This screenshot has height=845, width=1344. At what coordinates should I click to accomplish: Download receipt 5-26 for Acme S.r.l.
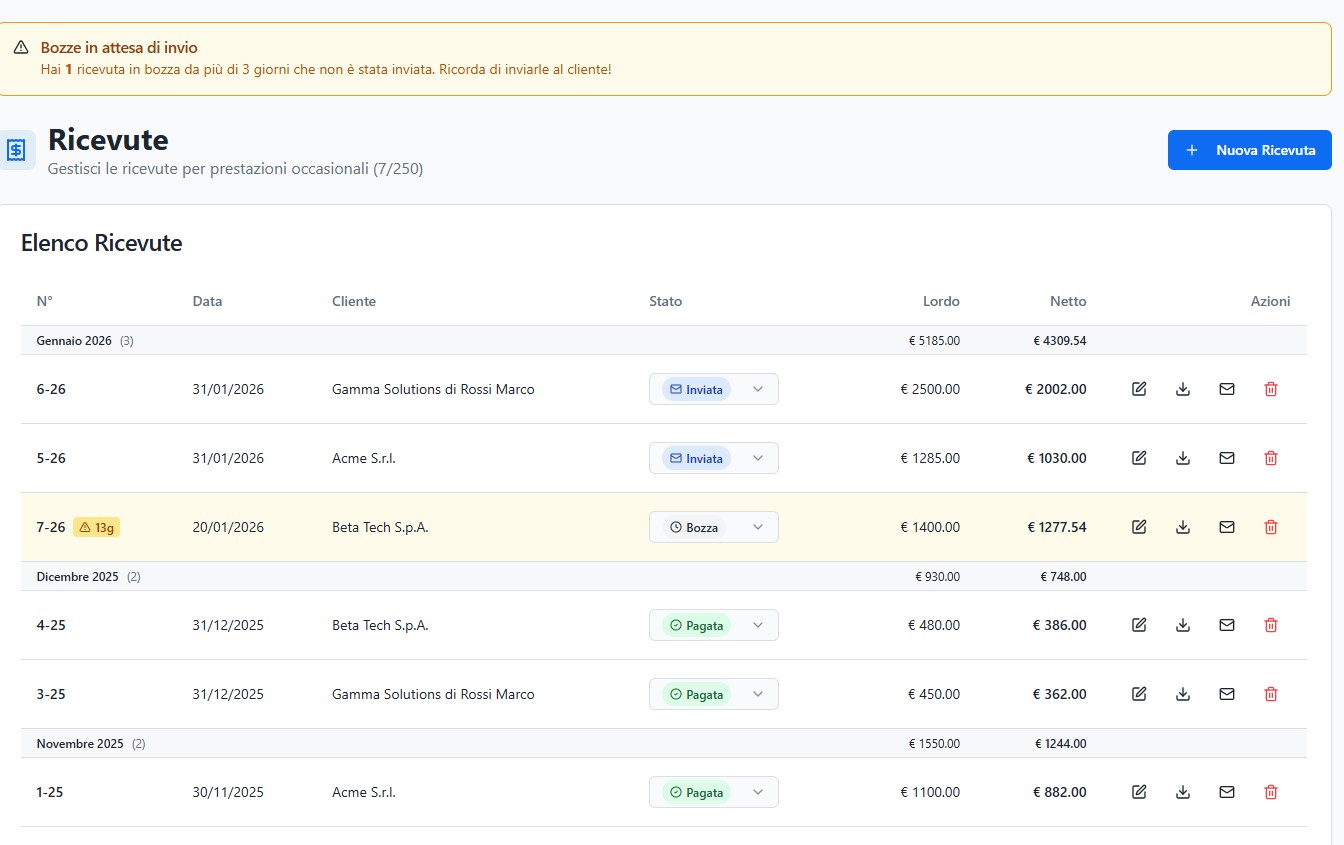pyautogui.click(x=1183, y=458)
